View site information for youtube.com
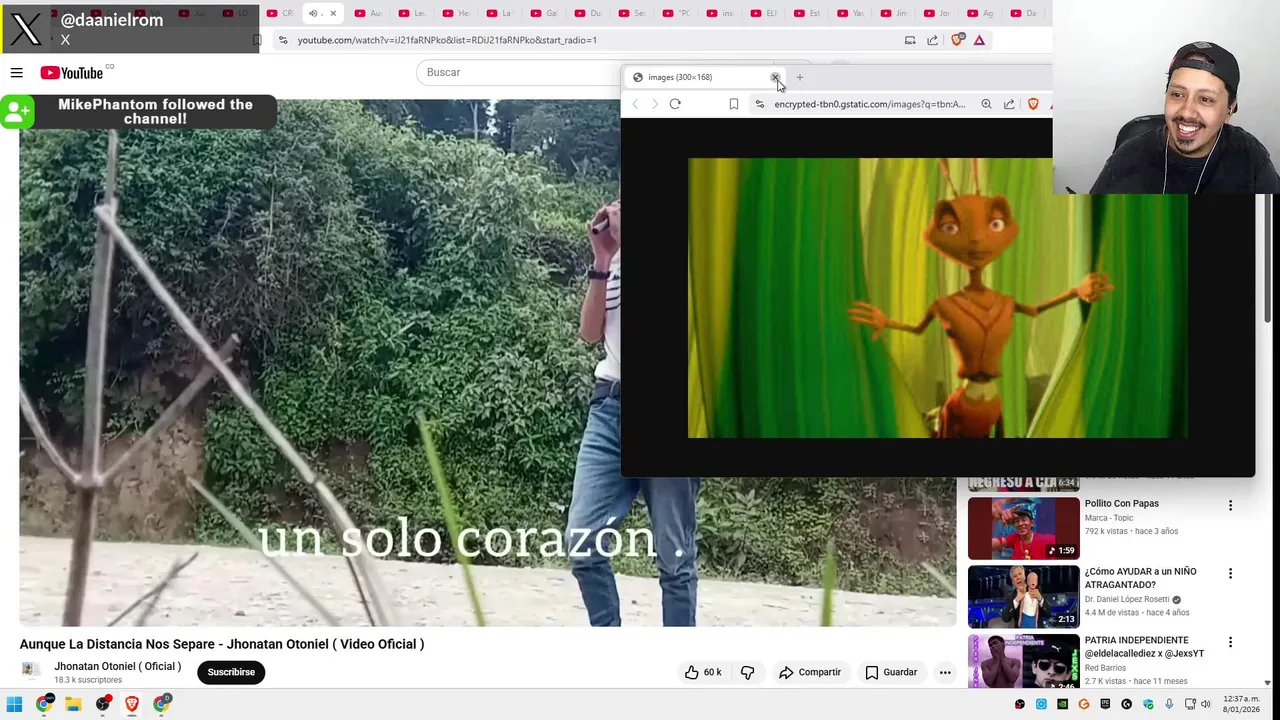This screenshot has height=720, width=1280. [x=283, y=40]
